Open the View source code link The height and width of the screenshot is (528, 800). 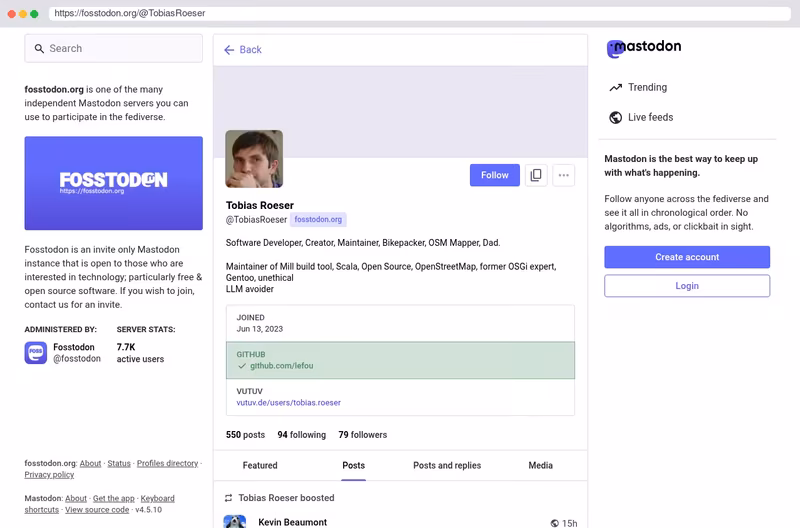tap(97, 510)
